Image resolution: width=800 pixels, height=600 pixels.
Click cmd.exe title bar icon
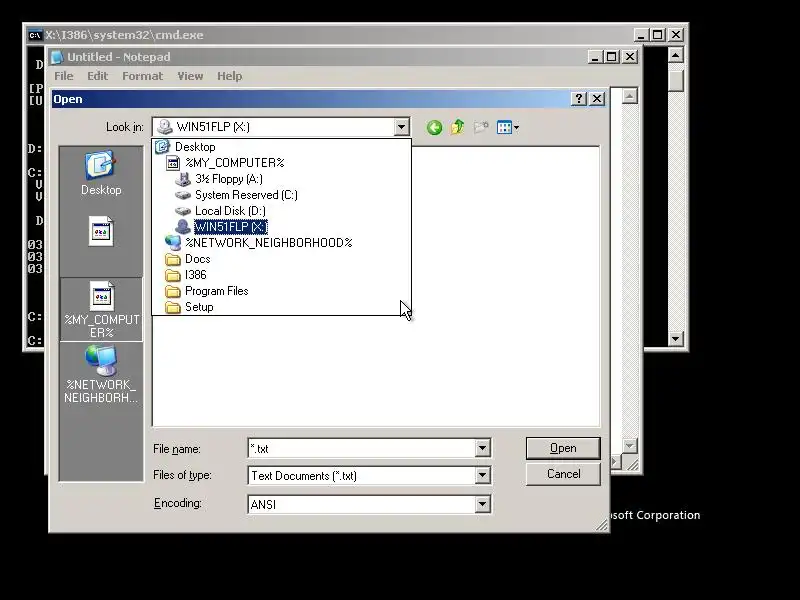35,35
